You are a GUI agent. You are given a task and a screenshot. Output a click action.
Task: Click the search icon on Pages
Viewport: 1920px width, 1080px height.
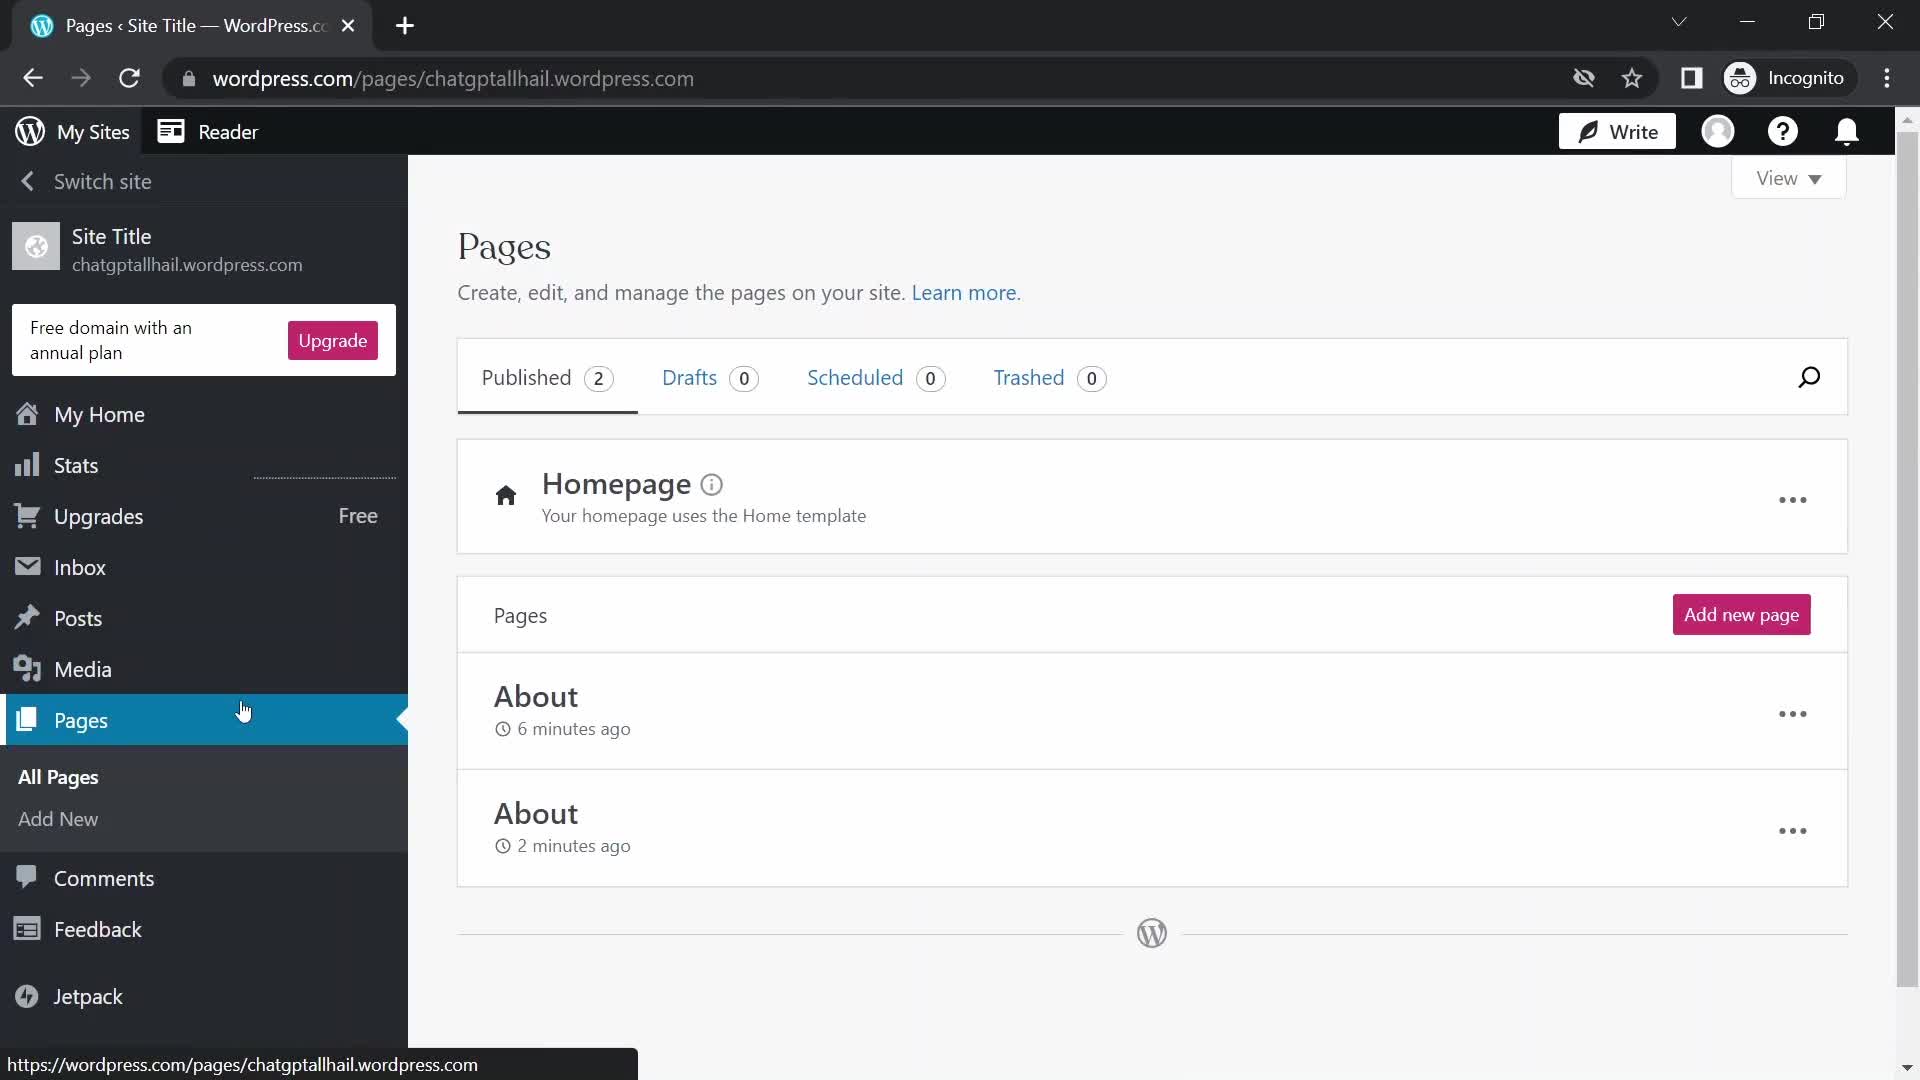(1809, 377)
